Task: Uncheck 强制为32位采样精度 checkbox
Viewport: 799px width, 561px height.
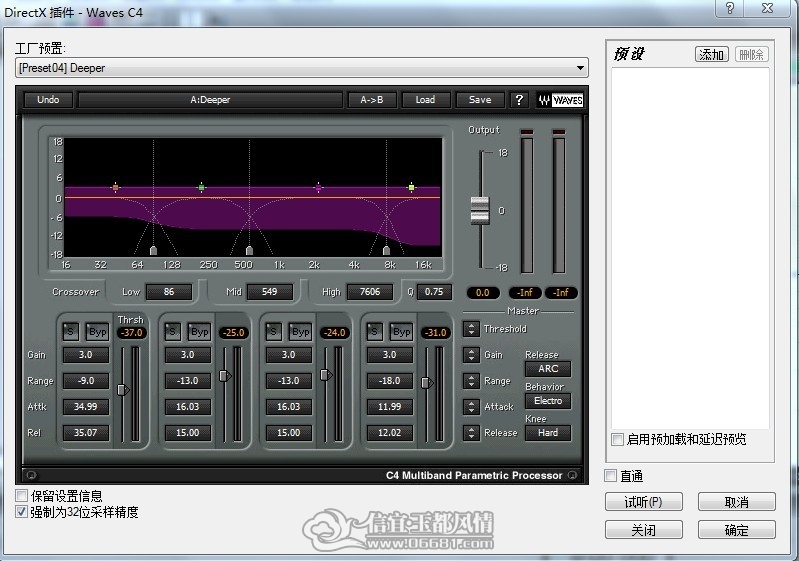Action: pyautogui.click(x=21, y=512)
